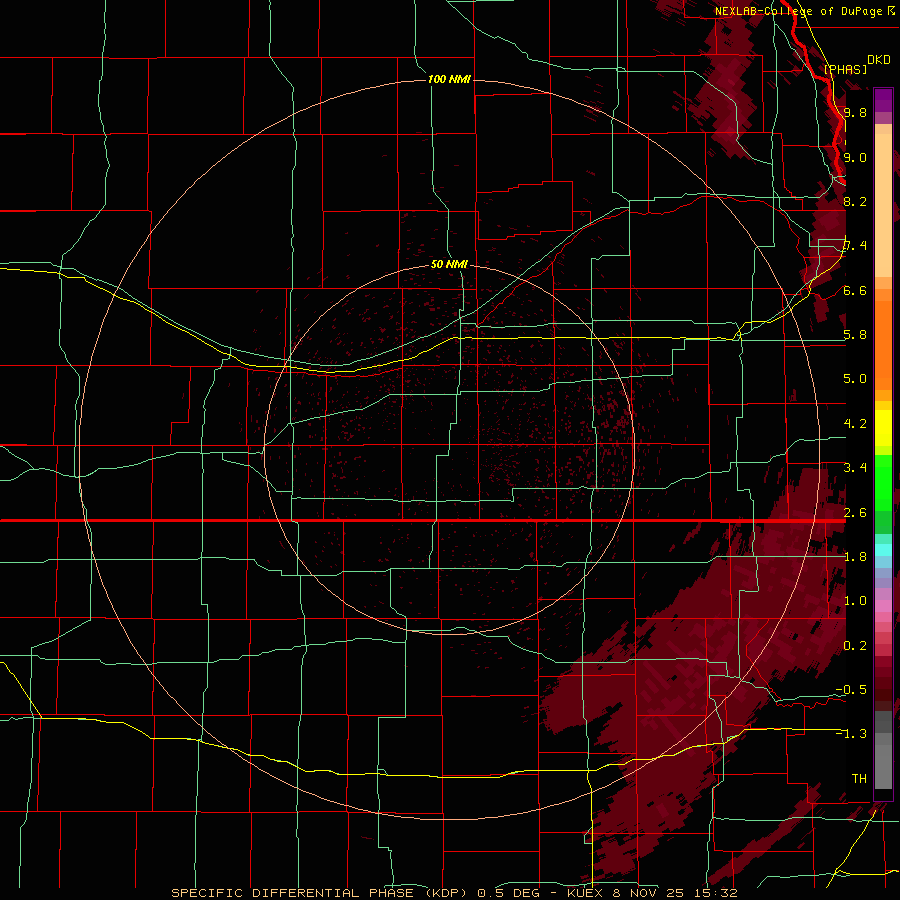Click the 5.0 scale value
The image size is (900, 900).
(855, 379)
